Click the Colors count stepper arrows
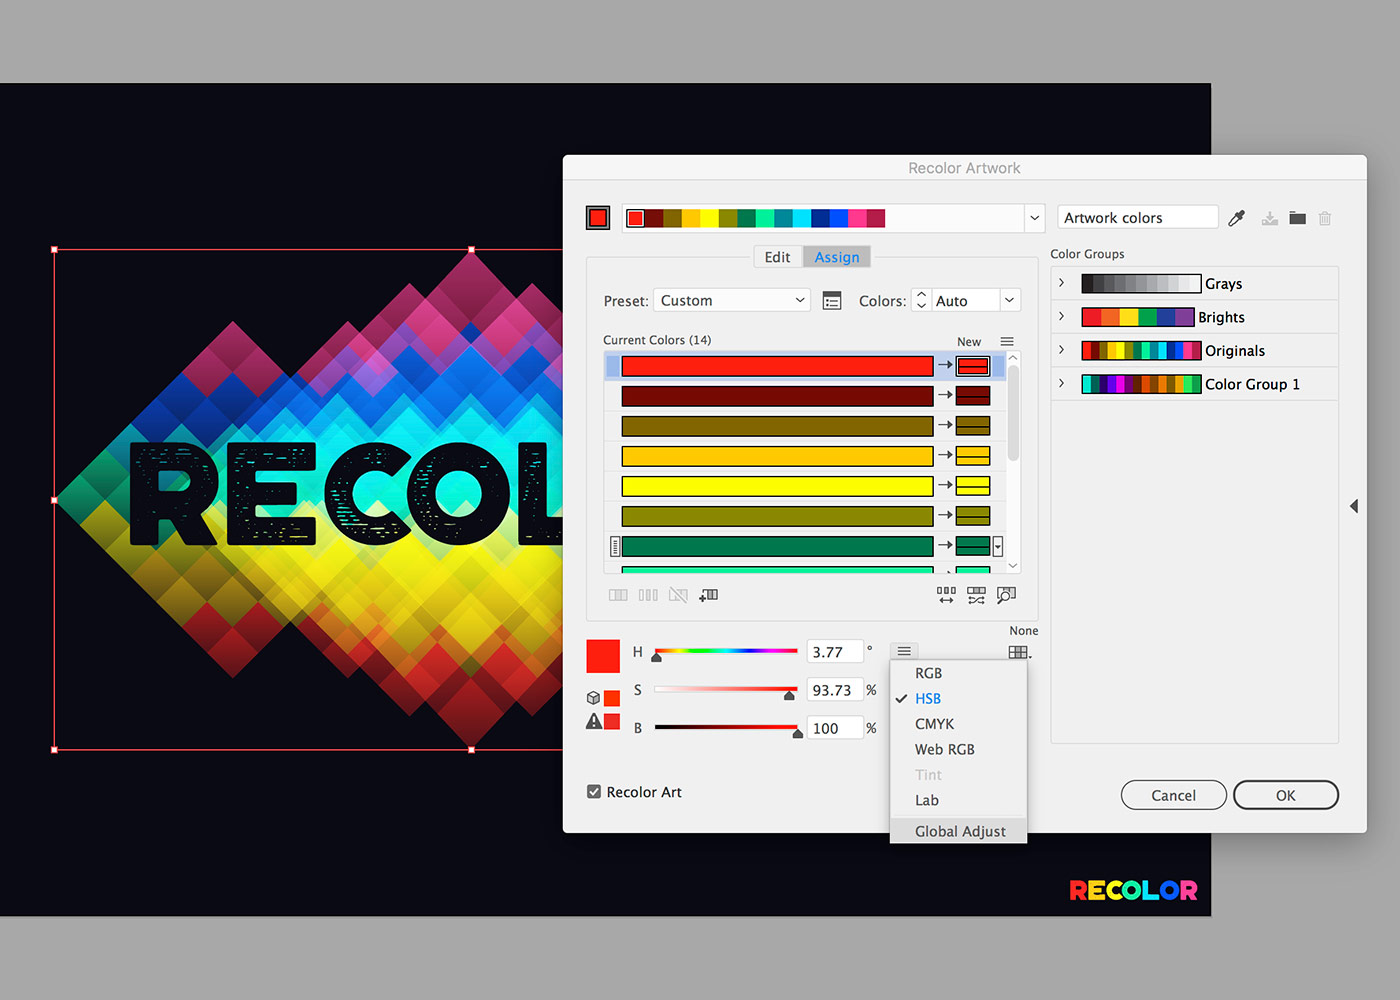This screenshot has width=1400, height=1000. 921,301
